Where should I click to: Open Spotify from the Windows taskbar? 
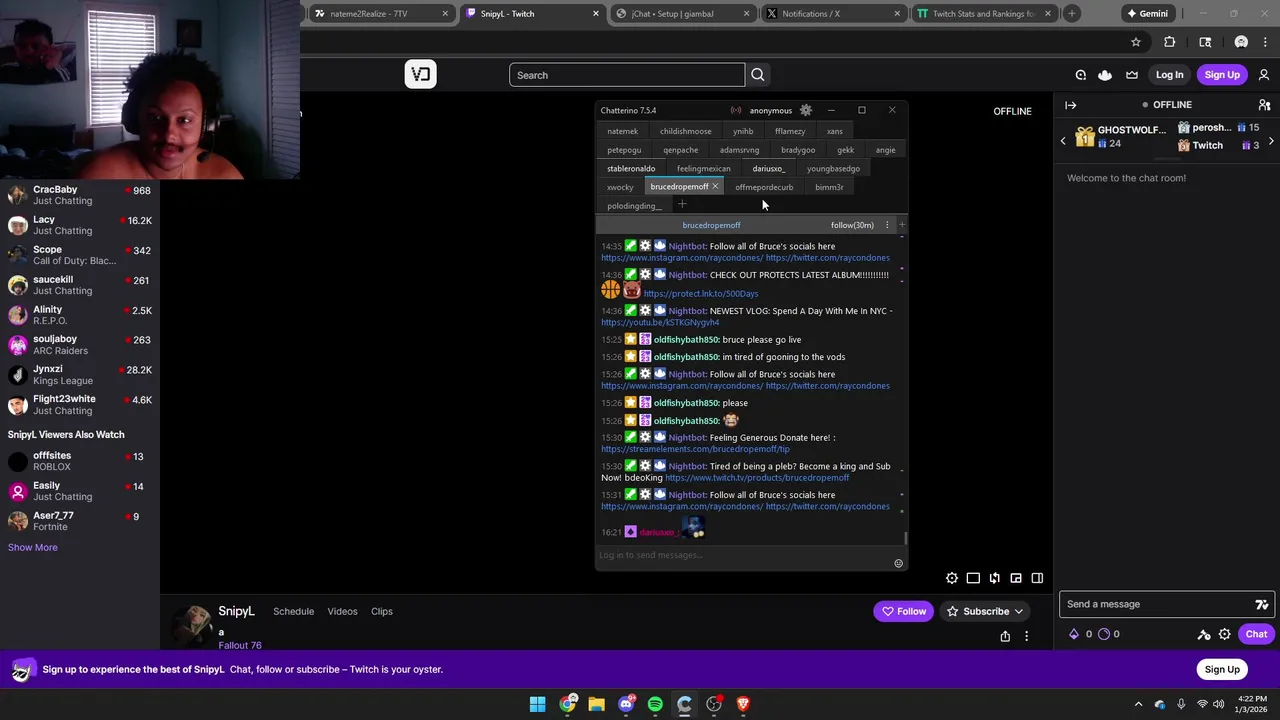655,704
